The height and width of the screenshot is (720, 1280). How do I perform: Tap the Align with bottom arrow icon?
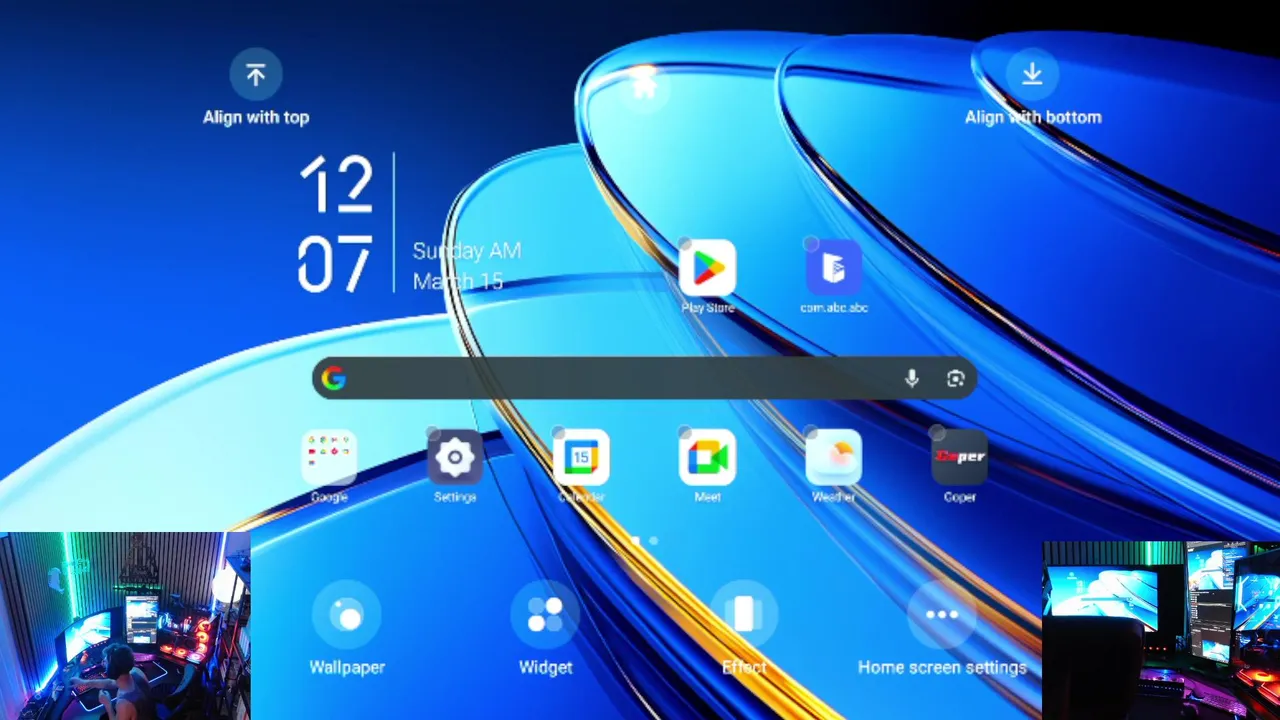click(x=1032, y=74)
